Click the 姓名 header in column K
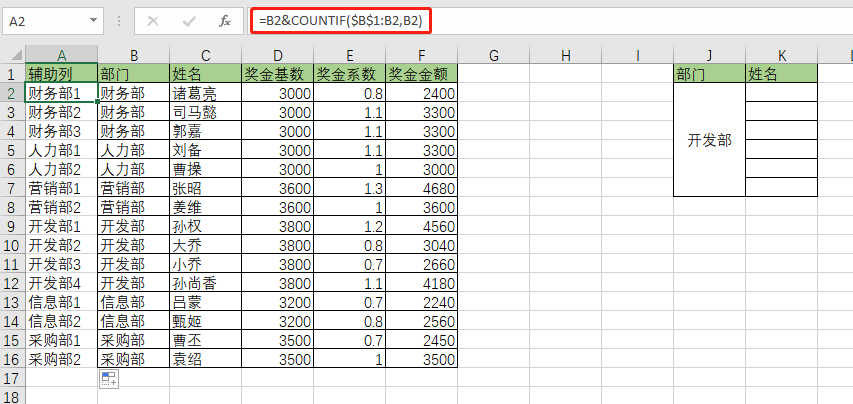 point(781,73)
